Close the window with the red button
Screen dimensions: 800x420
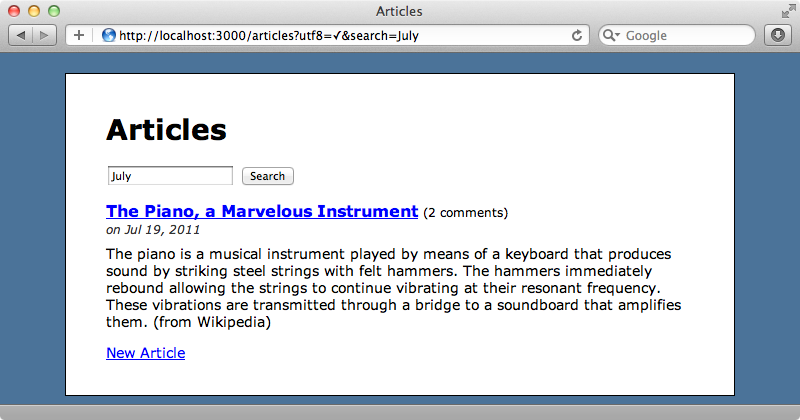tap(14, 11)
